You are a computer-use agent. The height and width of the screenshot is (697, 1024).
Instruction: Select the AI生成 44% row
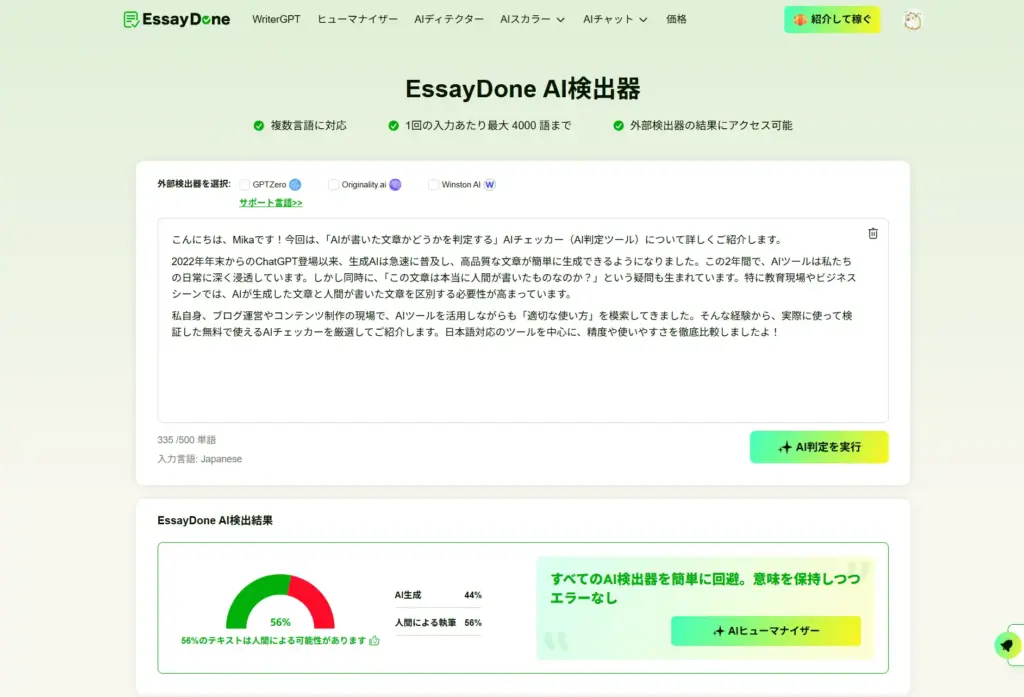[438, 595]
